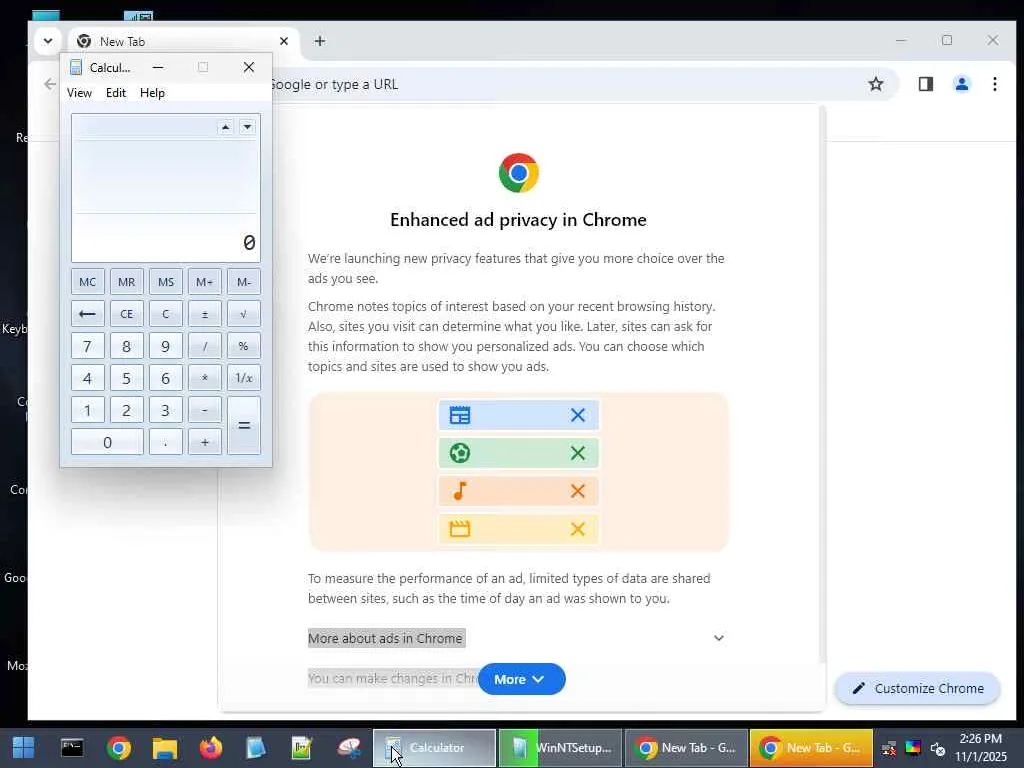
Task: Open Chrome three-dot menu
Action: (994, 84)
